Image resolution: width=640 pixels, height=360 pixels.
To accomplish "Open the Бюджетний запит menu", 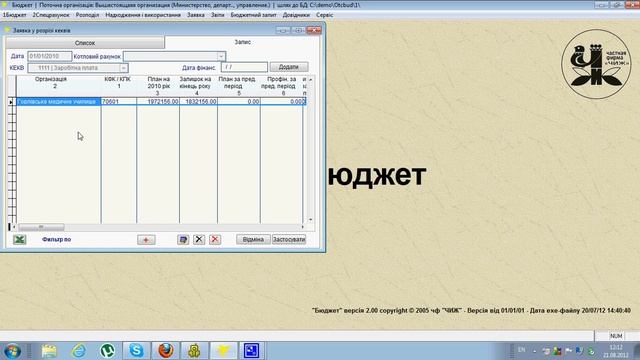I will pyautogui.click(x=253, y=15).
